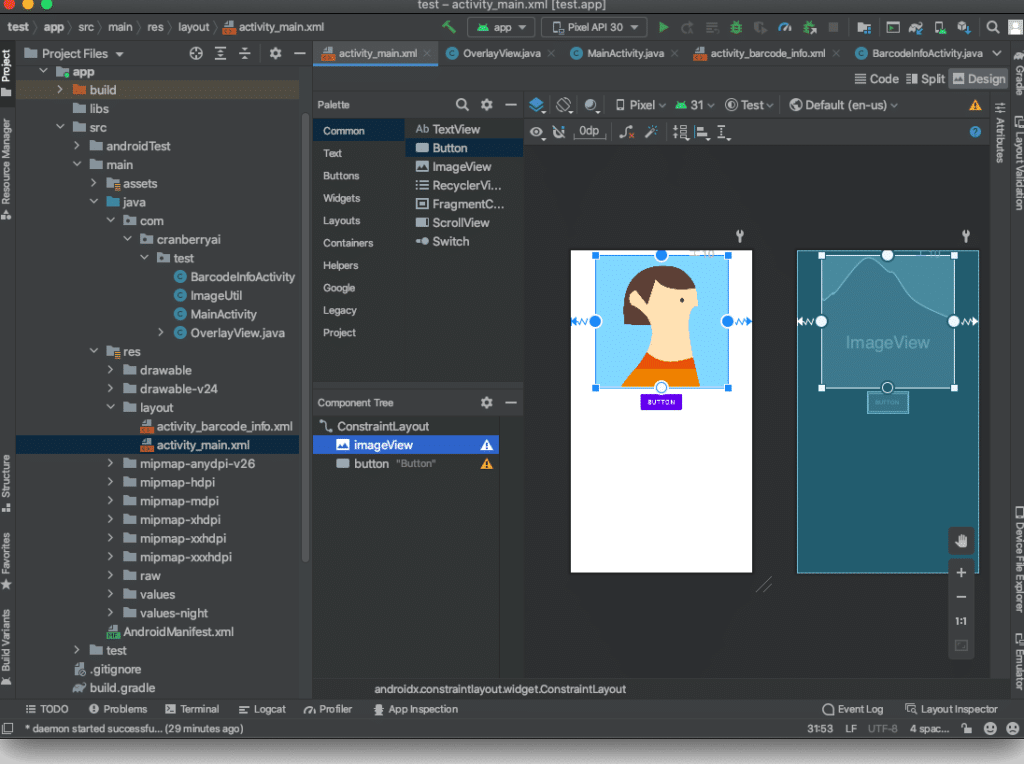
Task: Expand the build folder in project tree
Action: coord(60,89)
